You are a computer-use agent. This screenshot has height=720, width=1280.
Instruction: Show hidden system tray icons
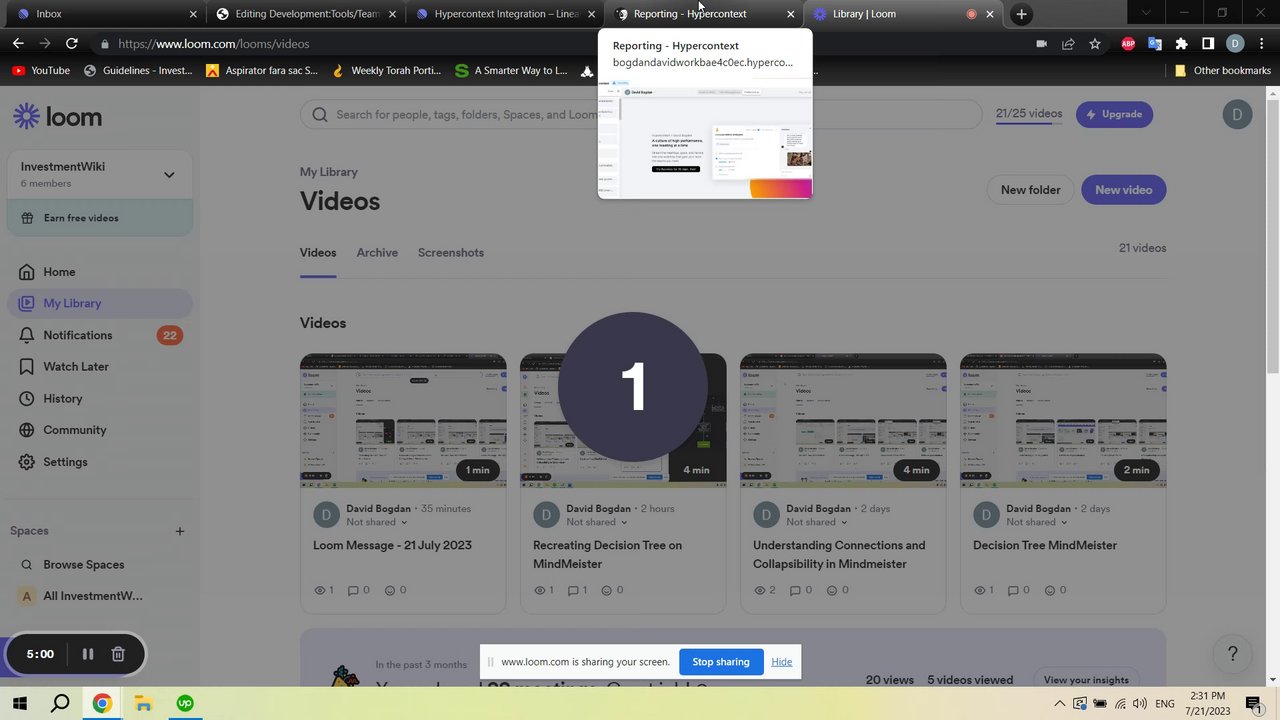pyautogui.click(x=1059, y=704)
